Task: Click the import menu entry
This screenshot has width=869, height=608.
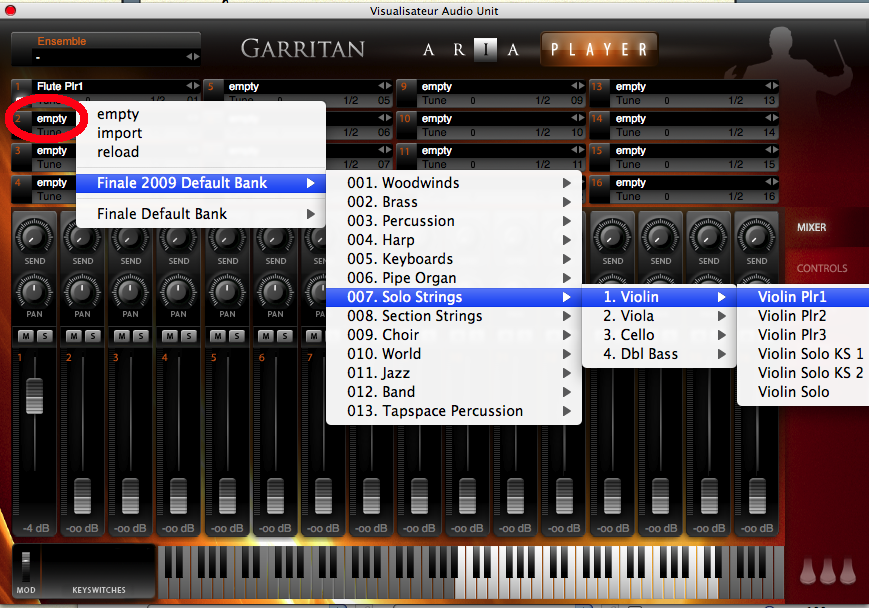Action: click(x=119, y=133)
